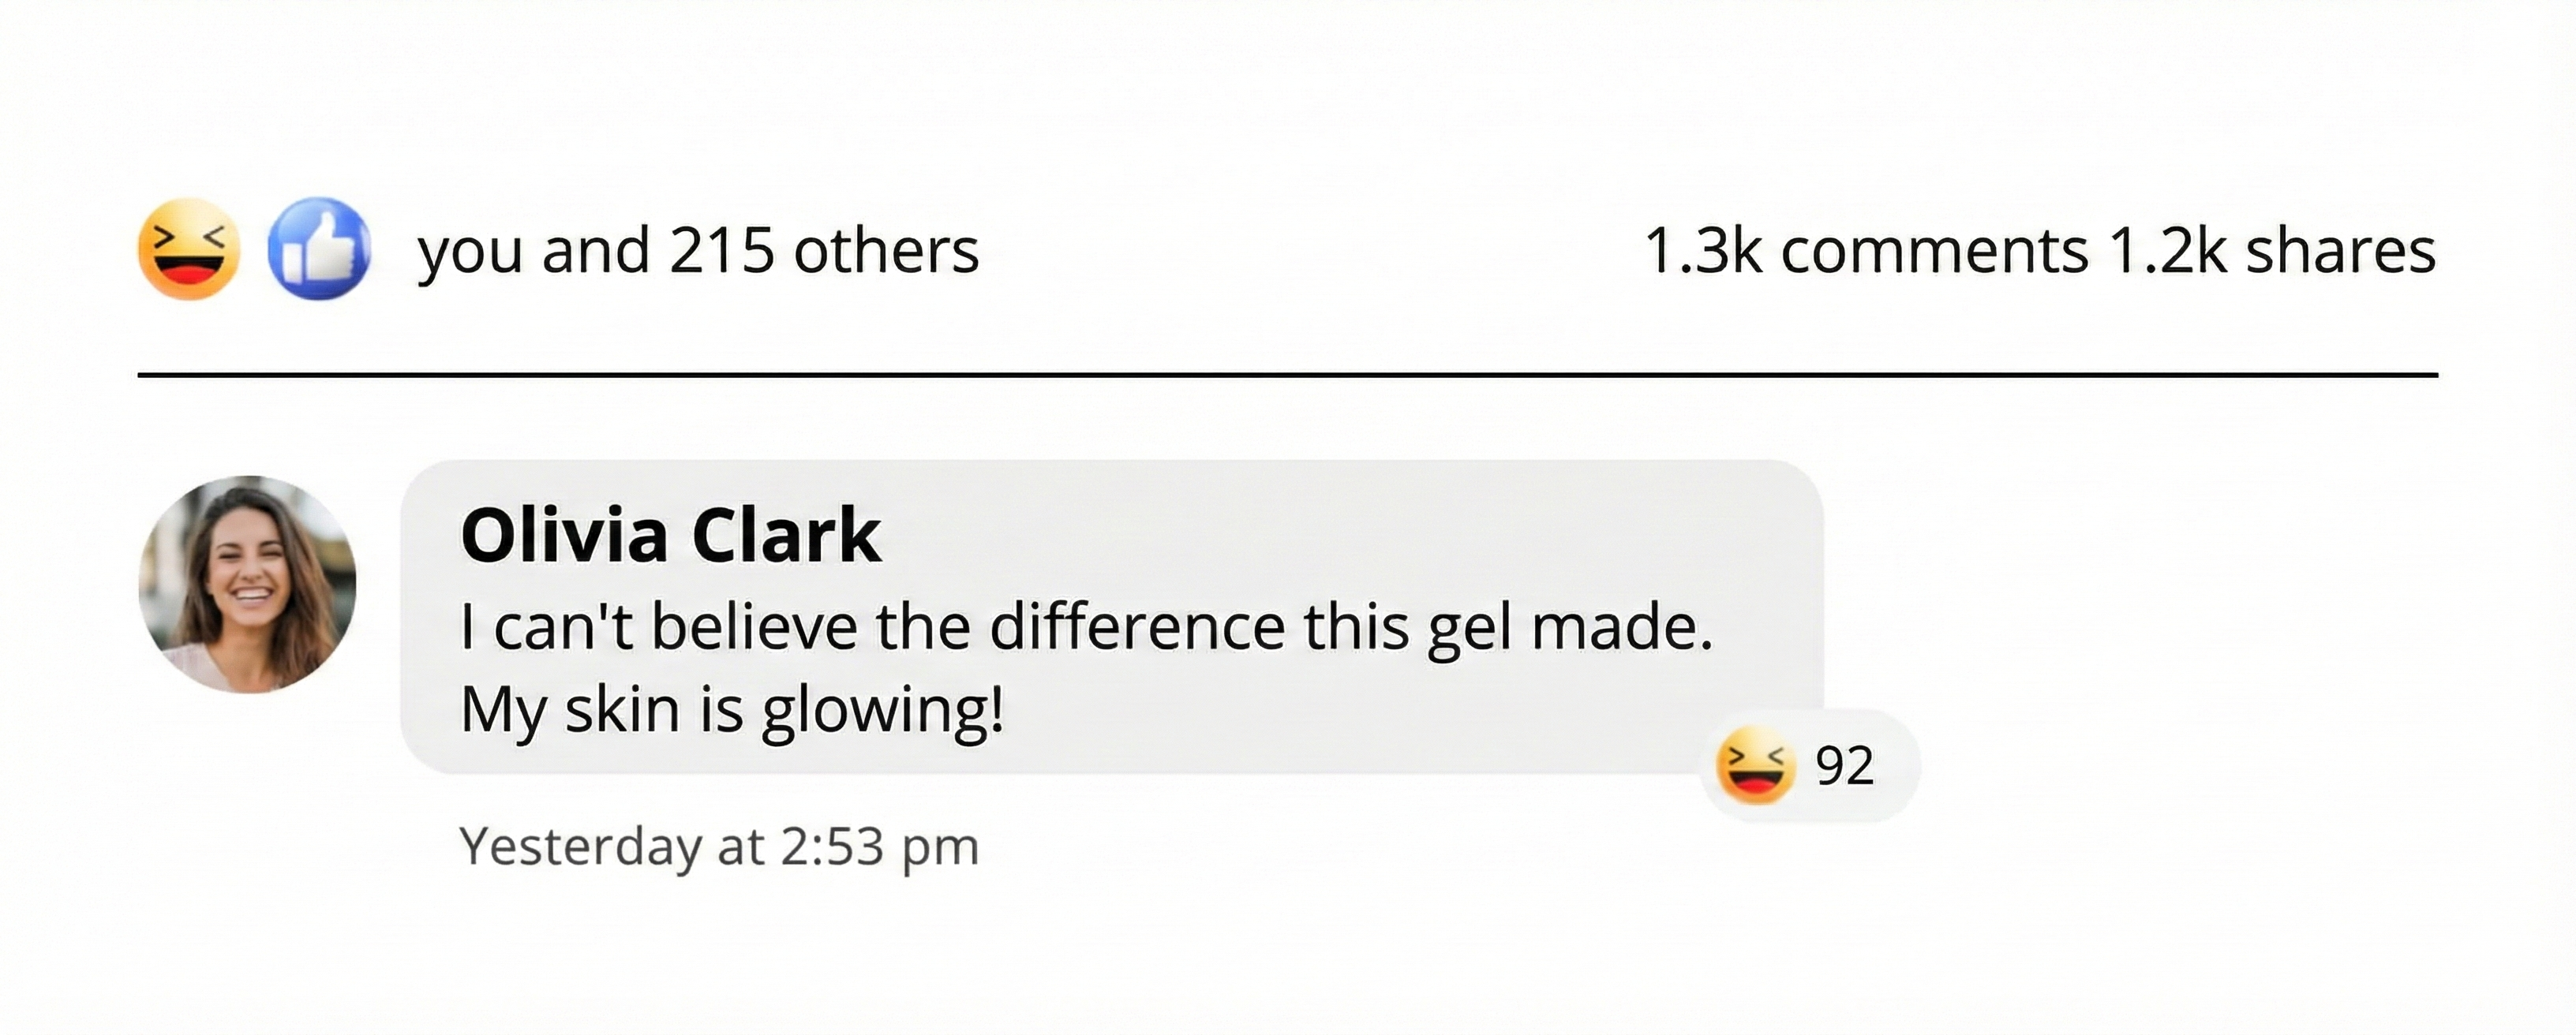Click the "My skin is glowing!" line
This screenshot has height=1035, width=2576.
(x=732, y=710)
